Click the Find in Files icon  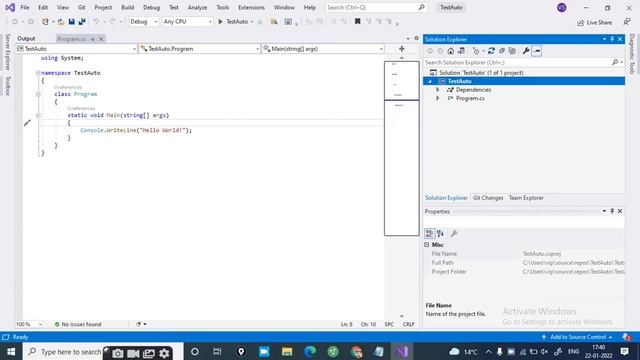tap(274, 22)
